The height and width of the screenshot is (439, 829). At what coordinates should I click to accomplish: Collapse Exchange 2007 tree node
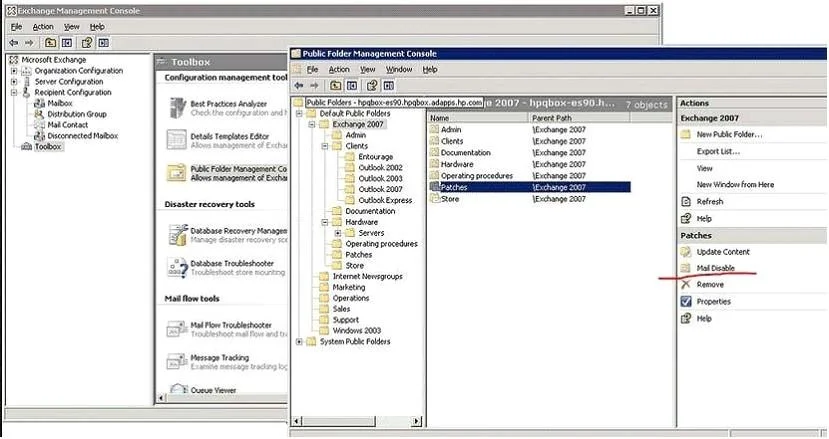tap(312, 124)
